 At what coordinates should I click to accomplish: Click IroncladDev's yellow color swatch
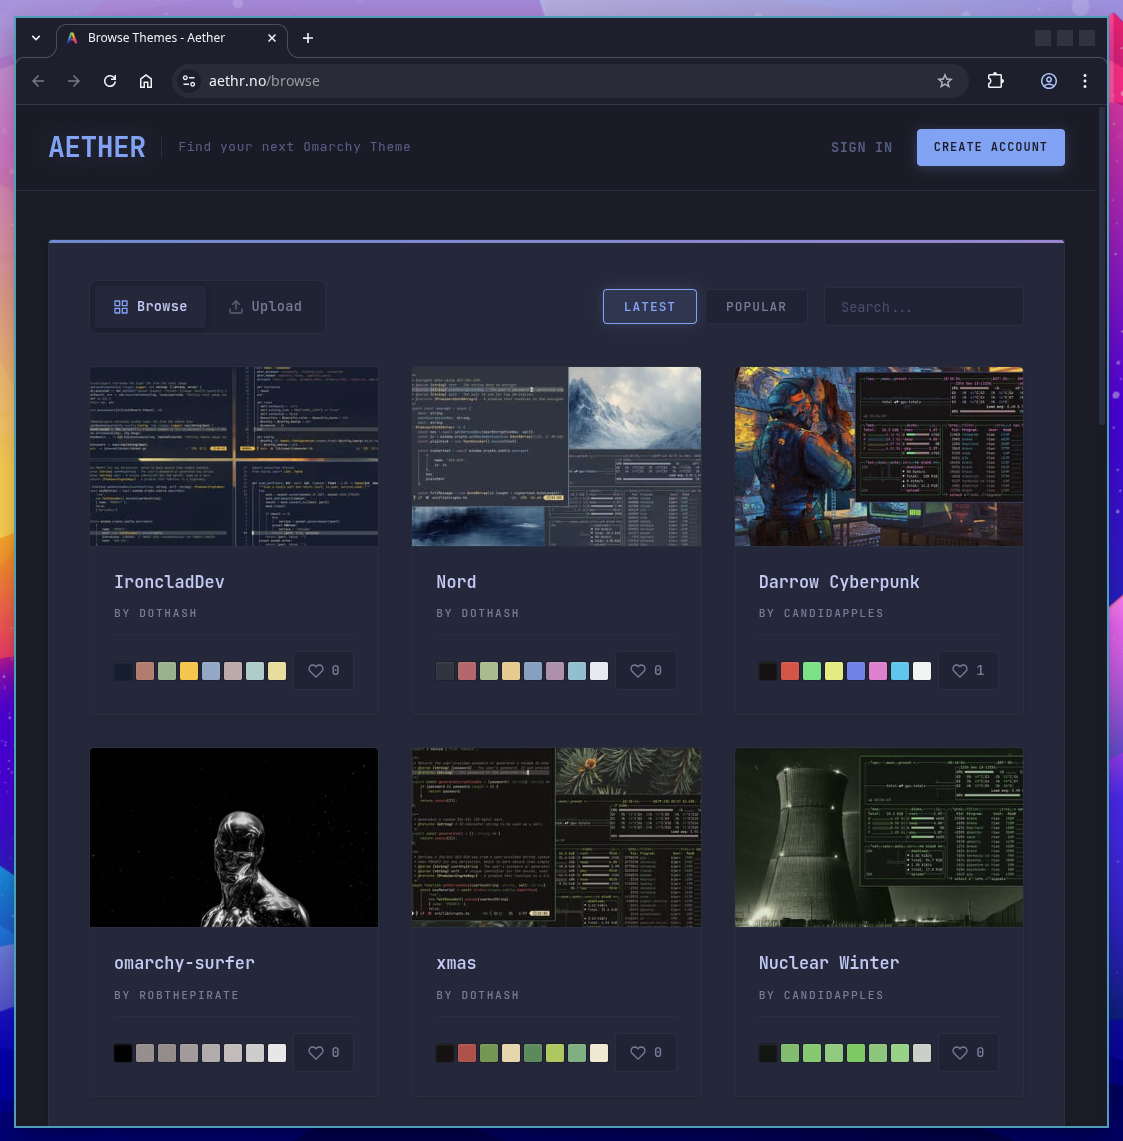point(189,671)
